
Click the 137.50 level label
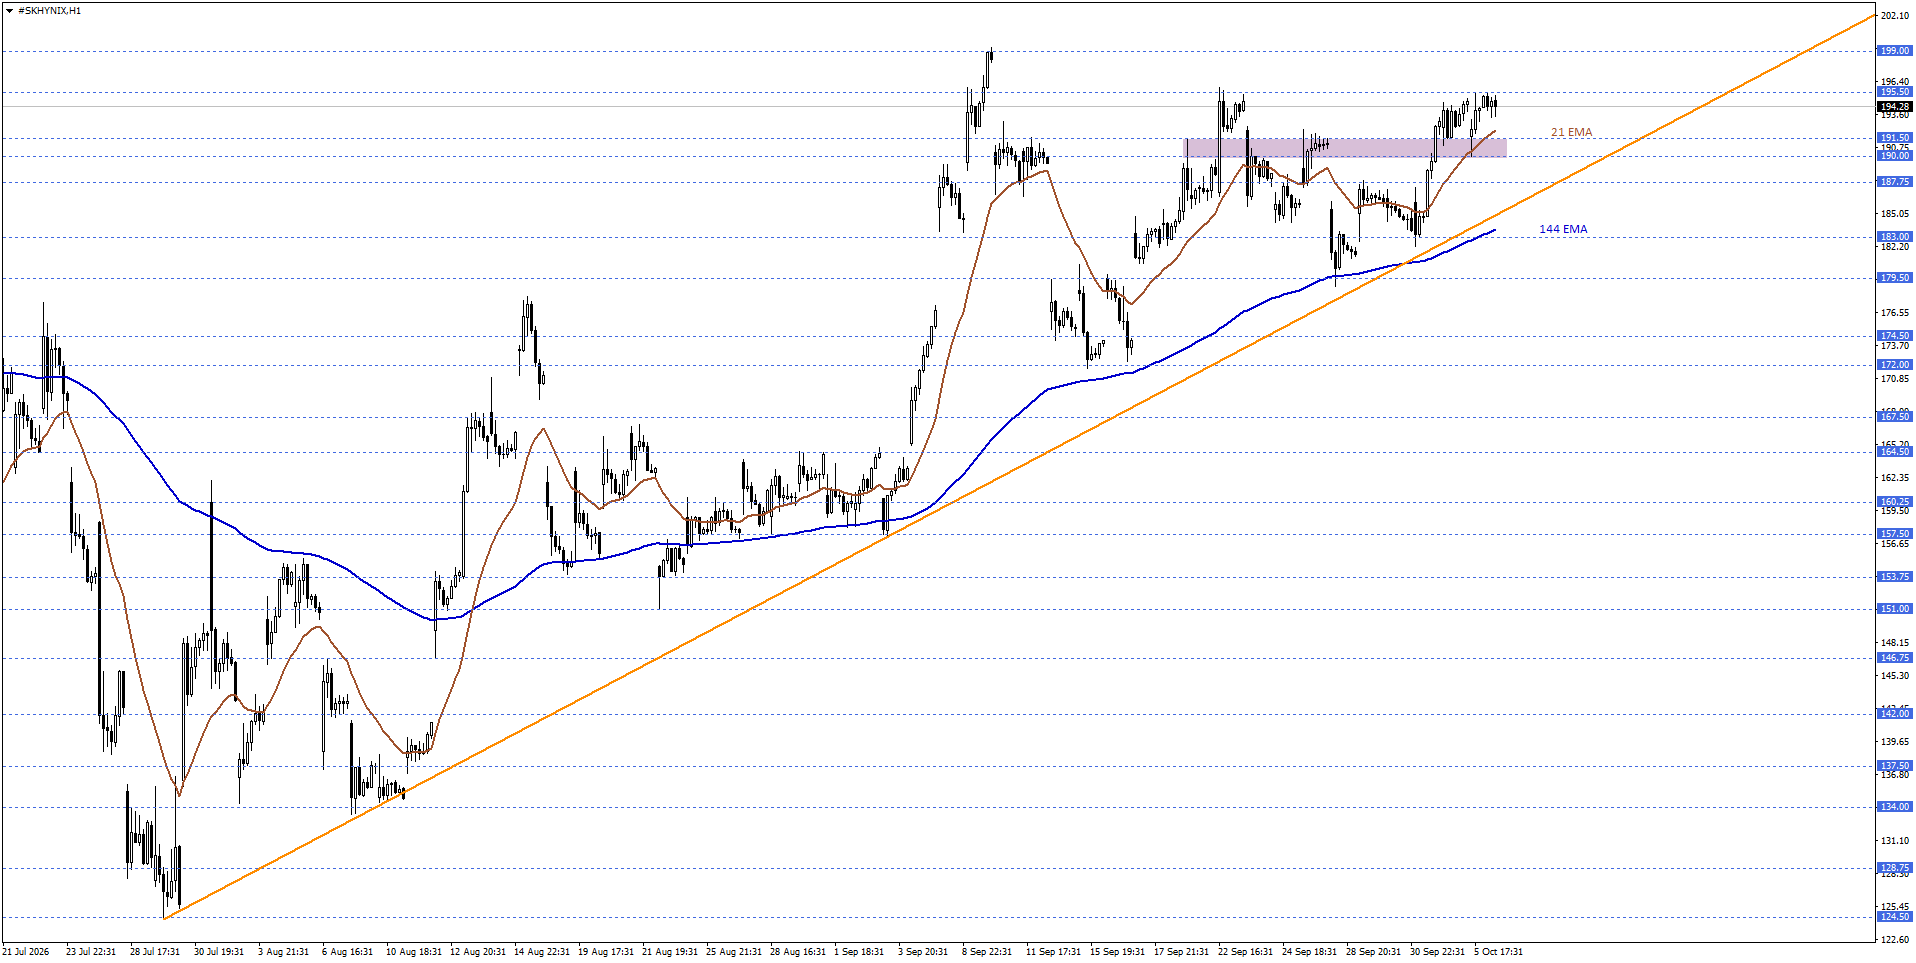1895,766
